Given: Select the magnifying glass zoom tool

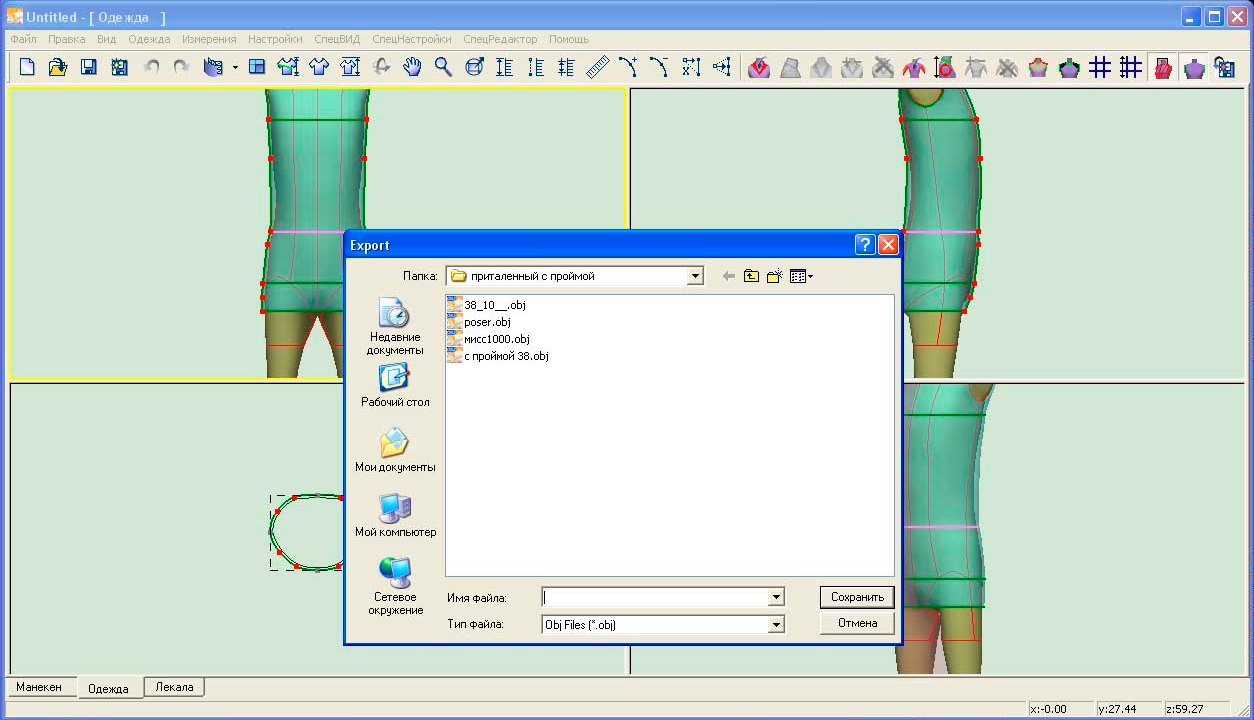Looking at the screenshot, I should click(x=443, y=67).
